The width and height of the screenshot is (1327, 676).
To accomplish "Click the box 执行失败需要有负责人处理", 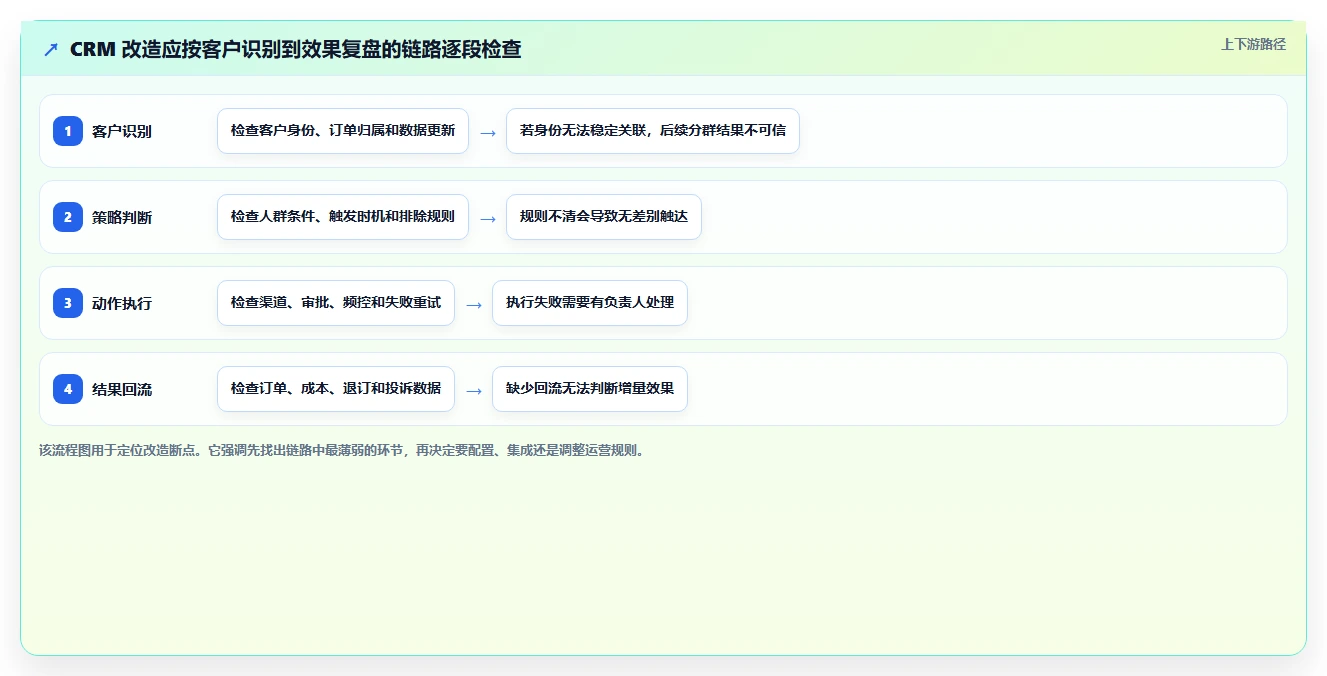I will click(x=590, y=303).
